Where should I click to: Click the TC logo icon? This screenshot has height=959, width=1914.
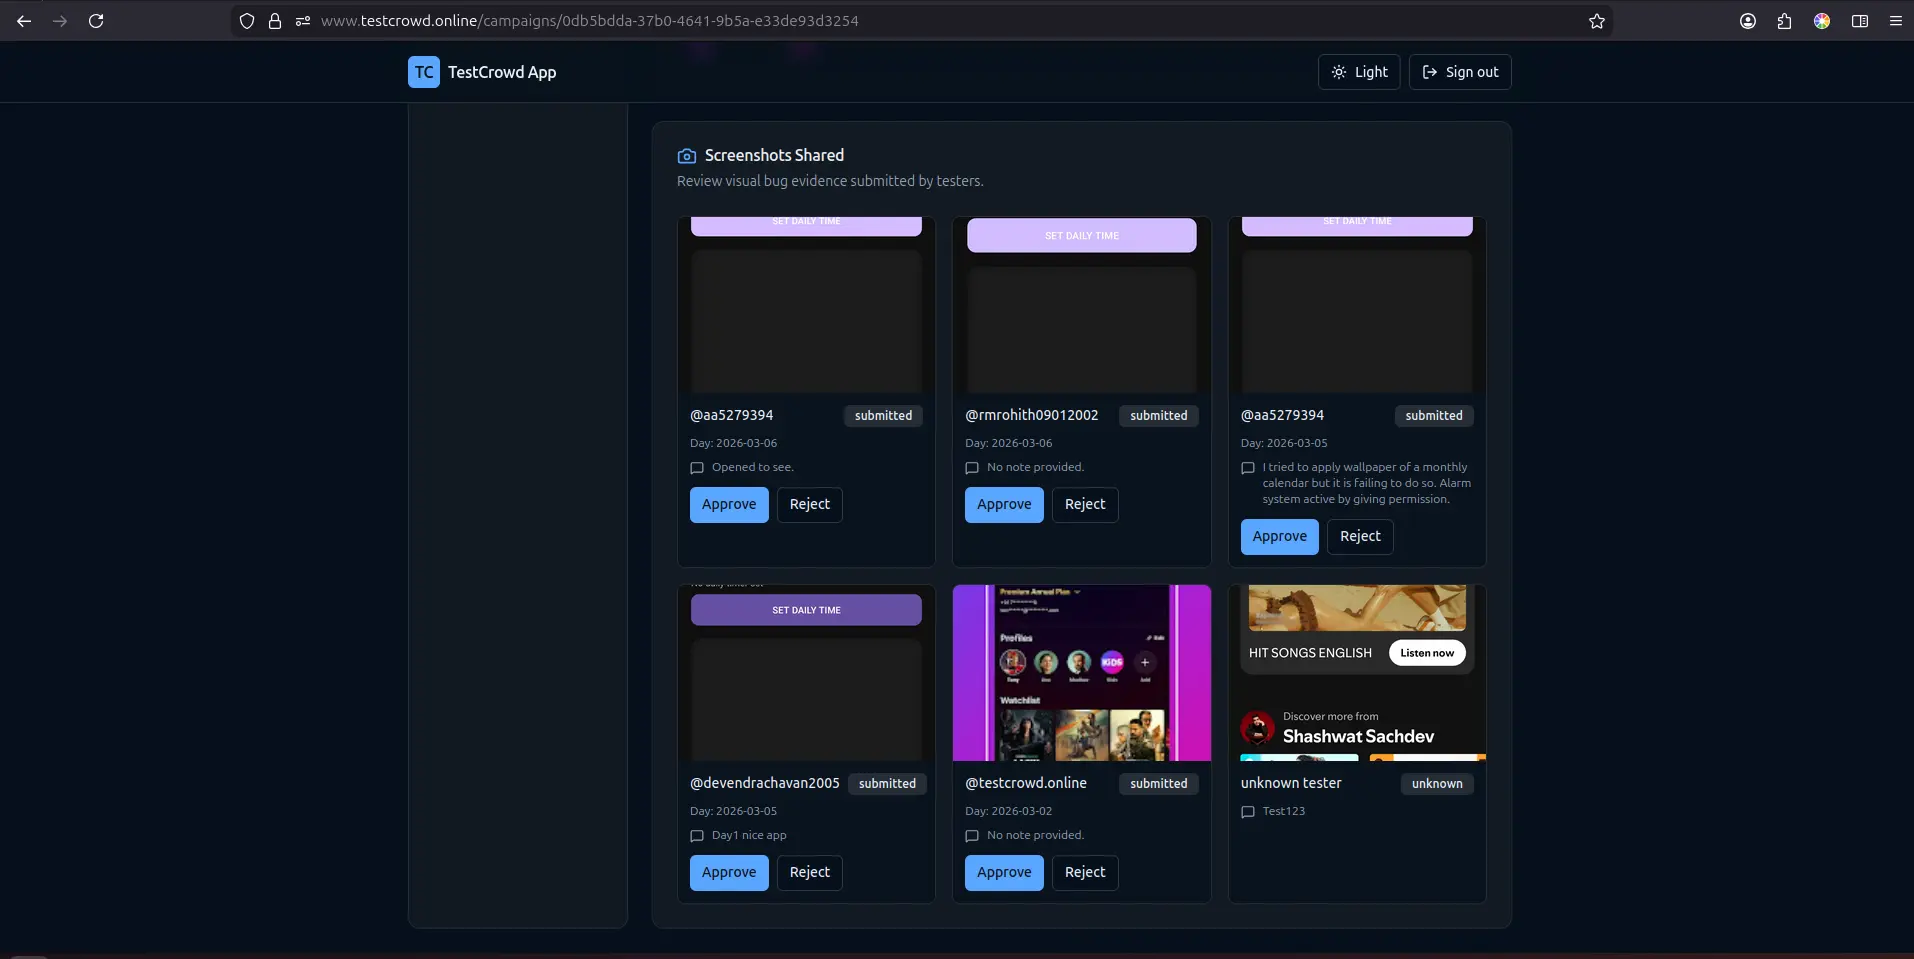[423, 71]
